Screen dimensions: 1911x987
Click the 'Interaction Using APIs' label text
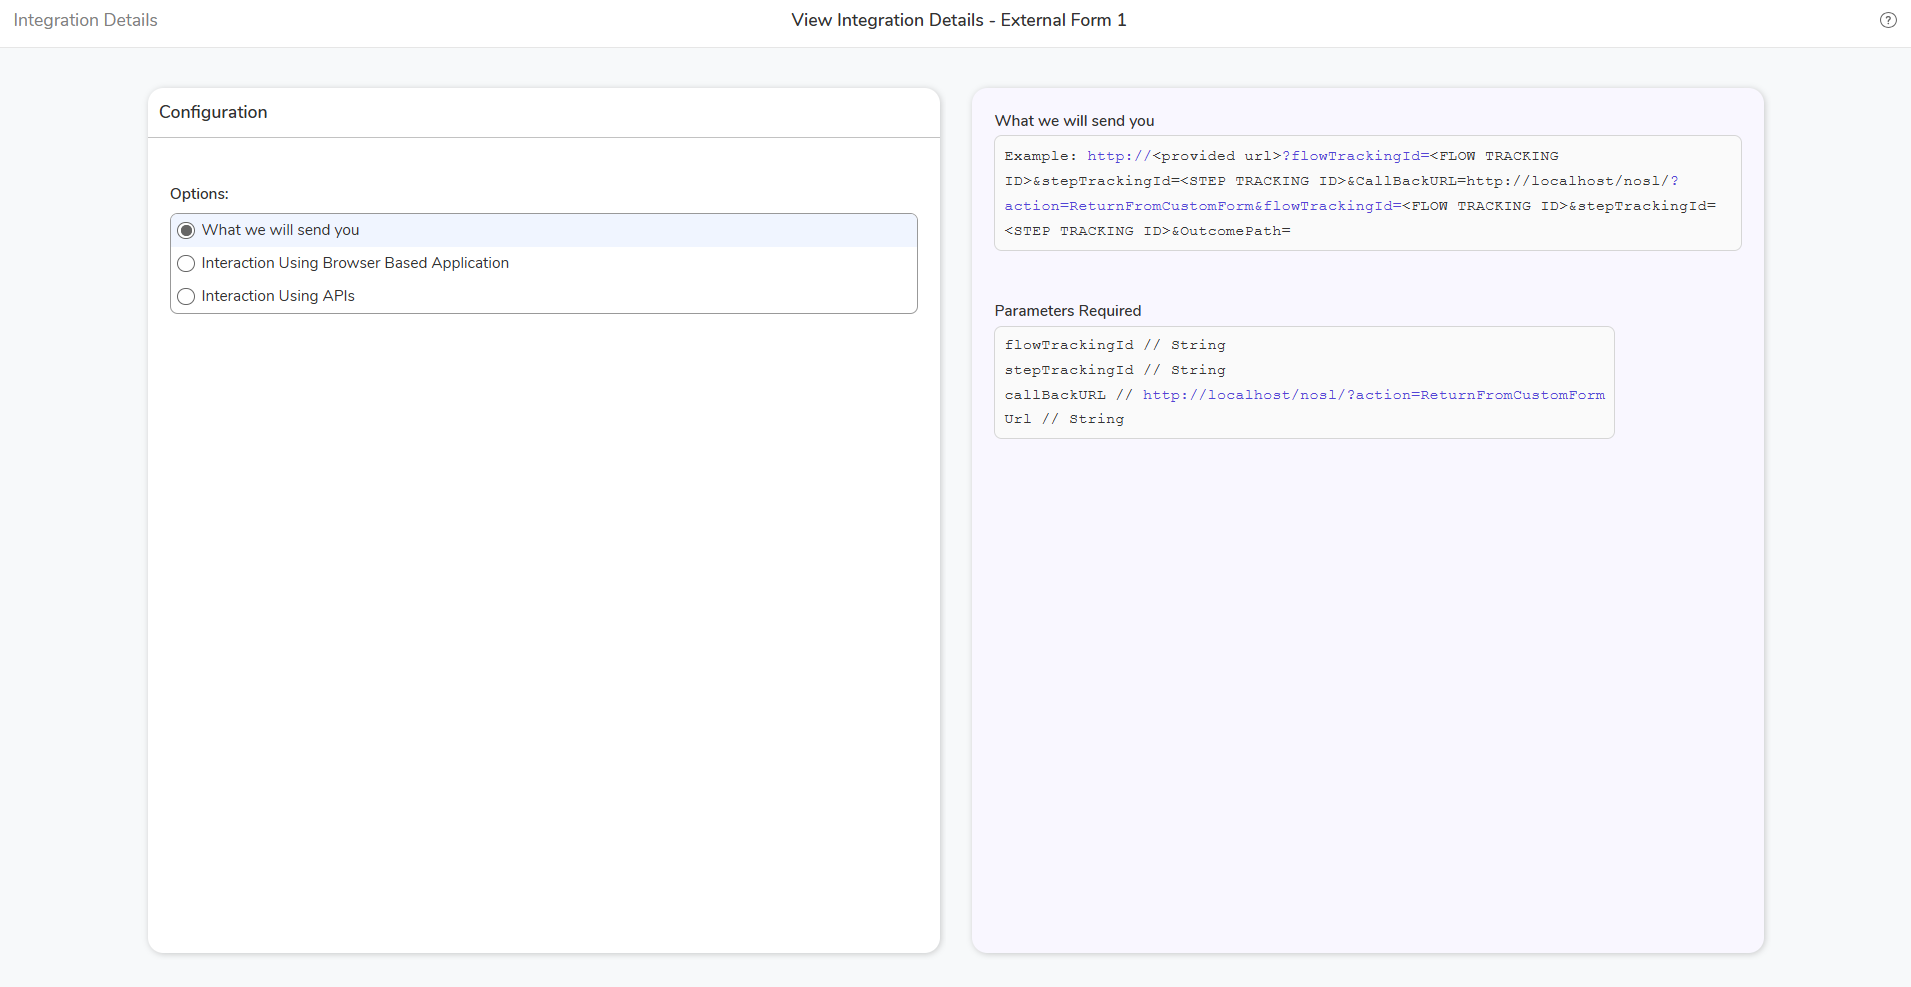[278, 296]
